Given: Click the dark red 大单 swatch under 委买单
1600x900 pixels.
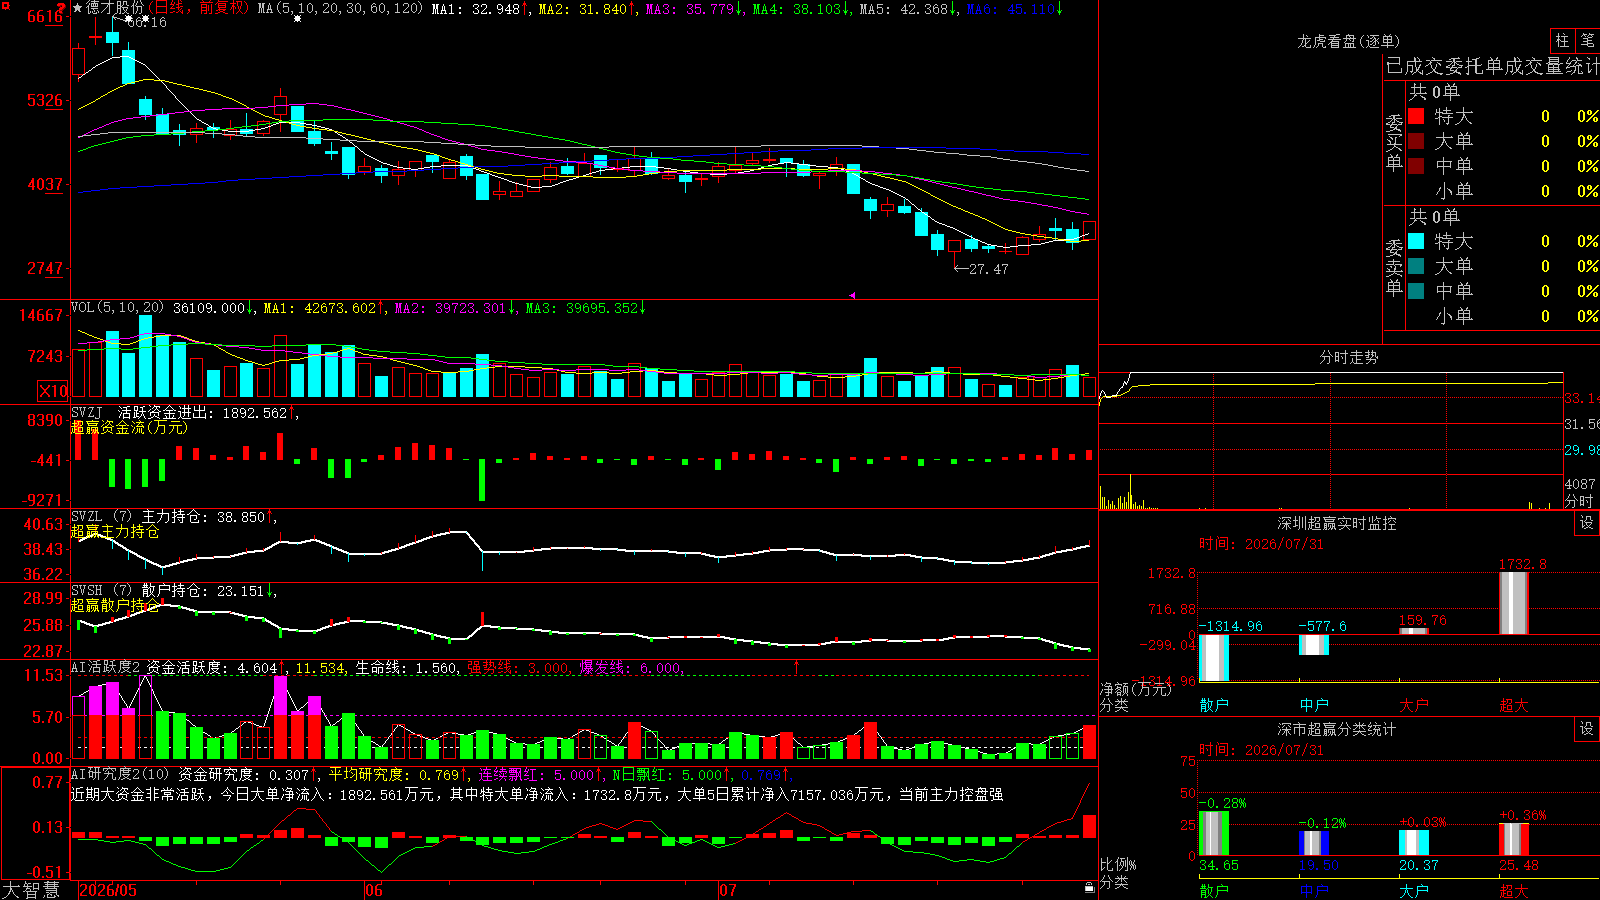Looking at the screenshot, I should [x=1416, y=141].
